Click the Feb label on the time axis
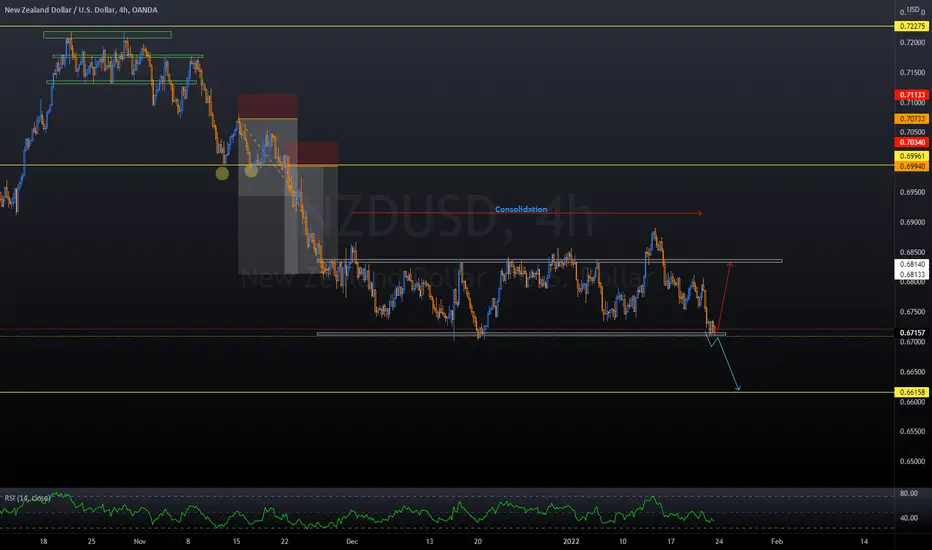The width and height of the screenshot is (932, 550). pos(777,542)
